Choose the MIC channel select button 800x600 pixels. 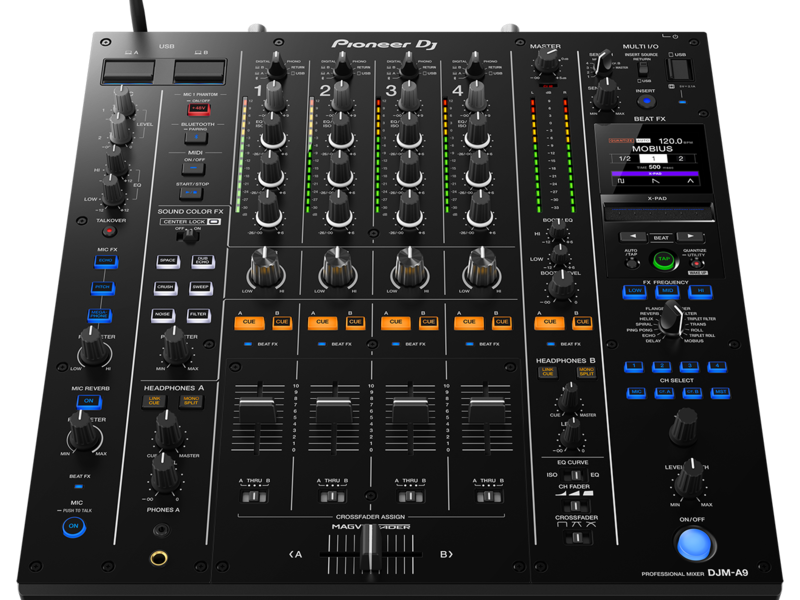[x=636, y=392]
